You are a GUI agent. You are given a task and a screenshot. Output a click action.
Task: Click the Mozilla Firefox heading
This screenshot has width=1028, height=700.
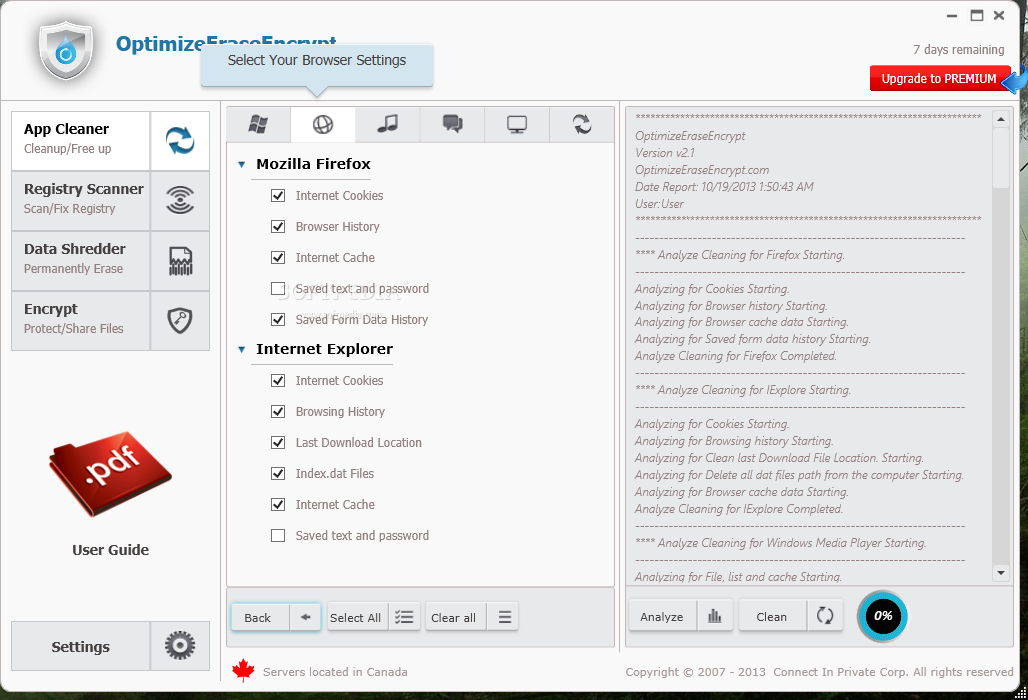click(x=313, y=164)
